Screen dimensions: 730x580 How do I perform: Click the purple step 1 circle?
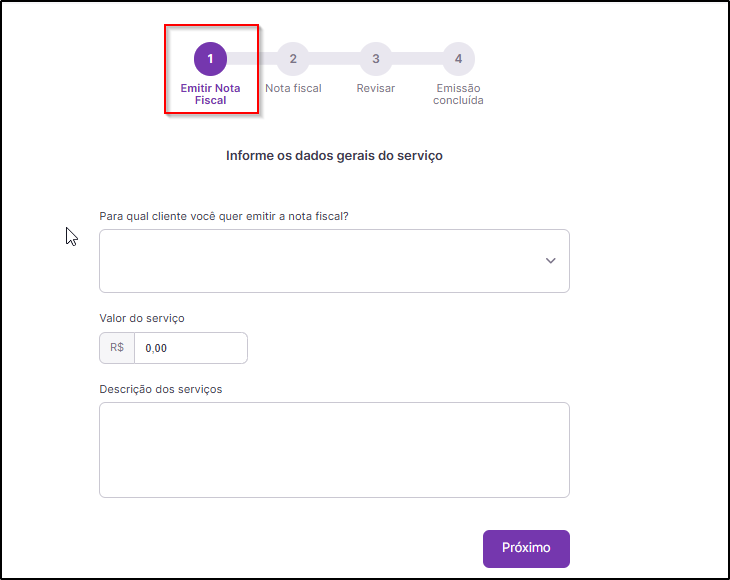[x=210, y=59]
